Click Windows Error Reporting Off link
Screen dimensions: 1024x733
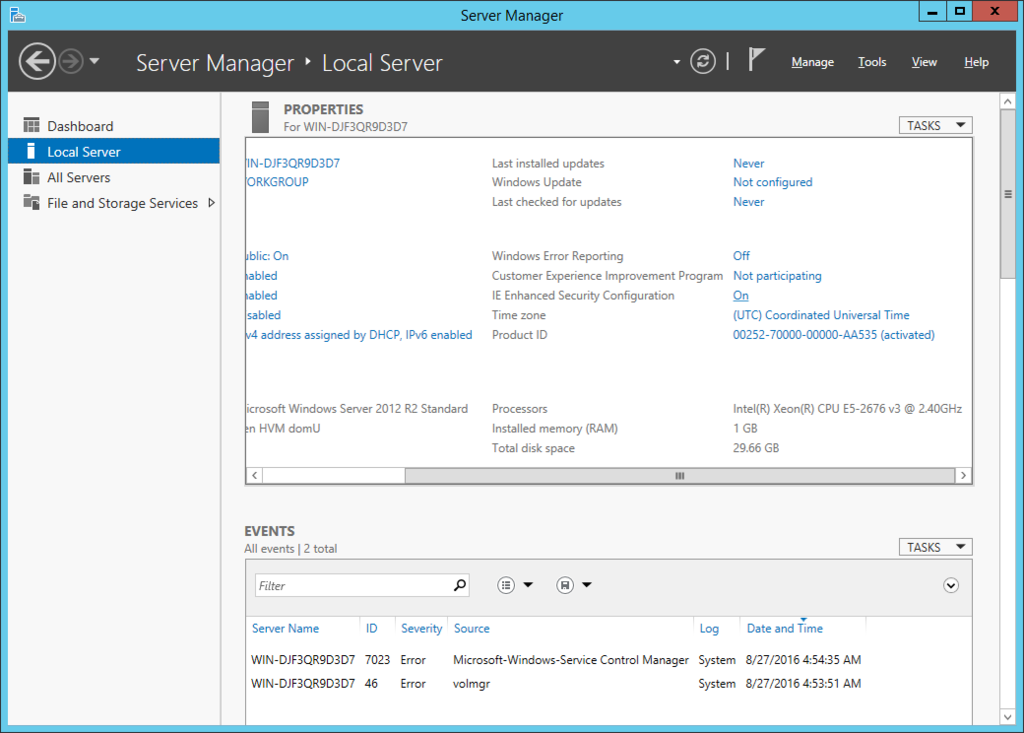coord(741,255)
